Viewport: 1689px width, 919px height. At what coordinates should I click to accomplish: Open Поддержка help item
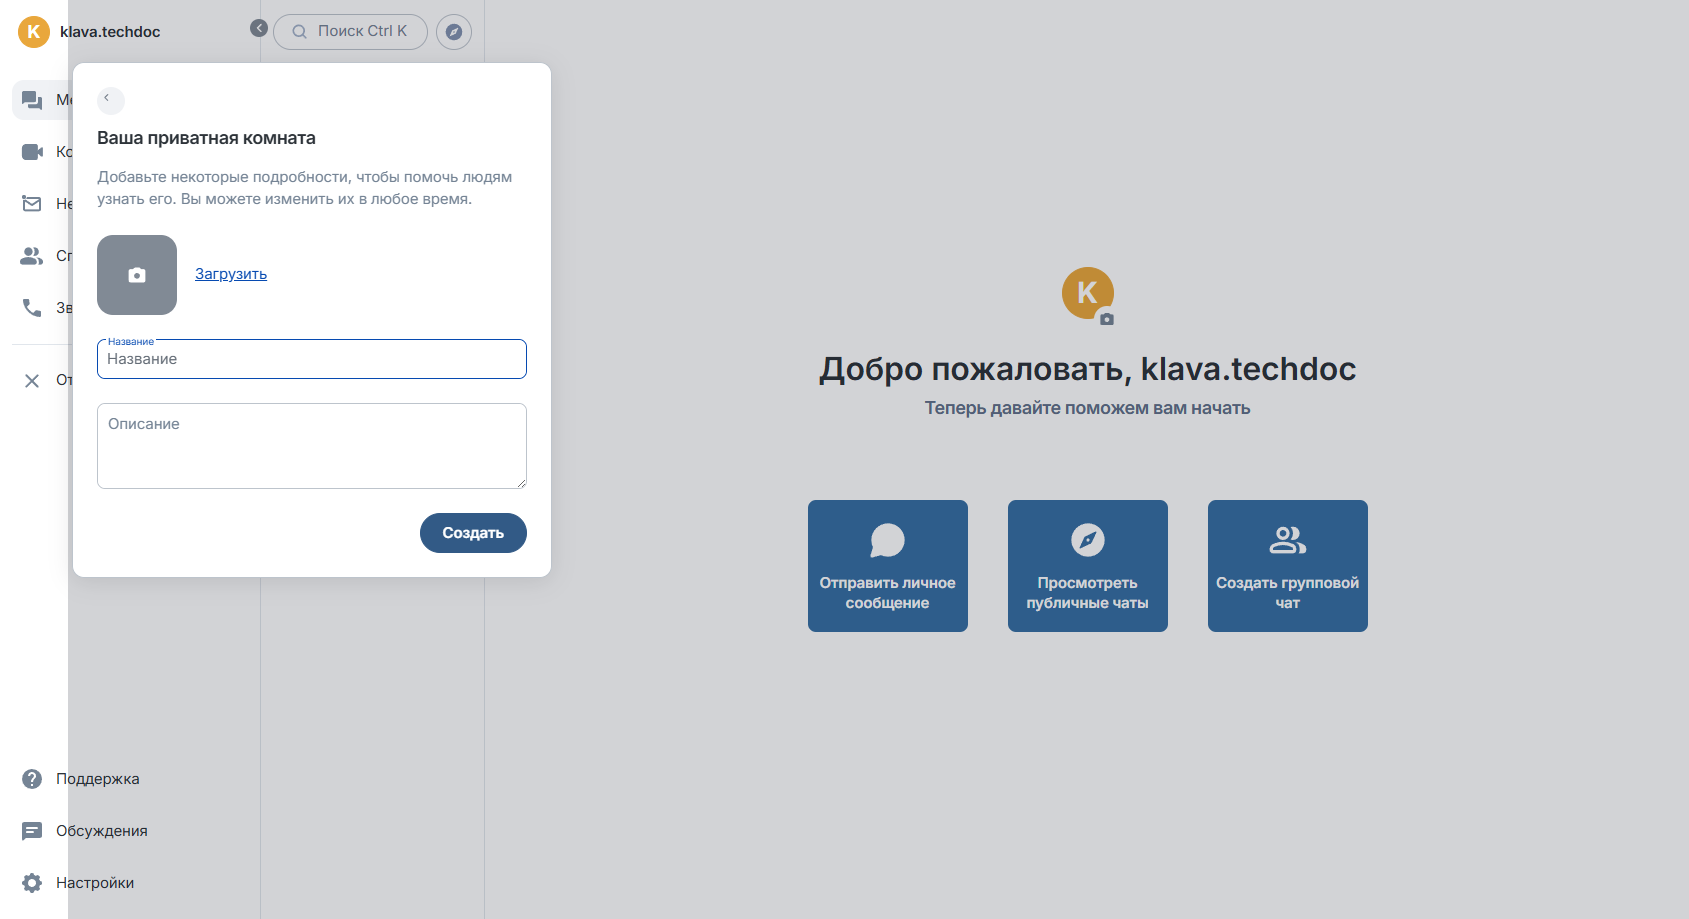80,779
